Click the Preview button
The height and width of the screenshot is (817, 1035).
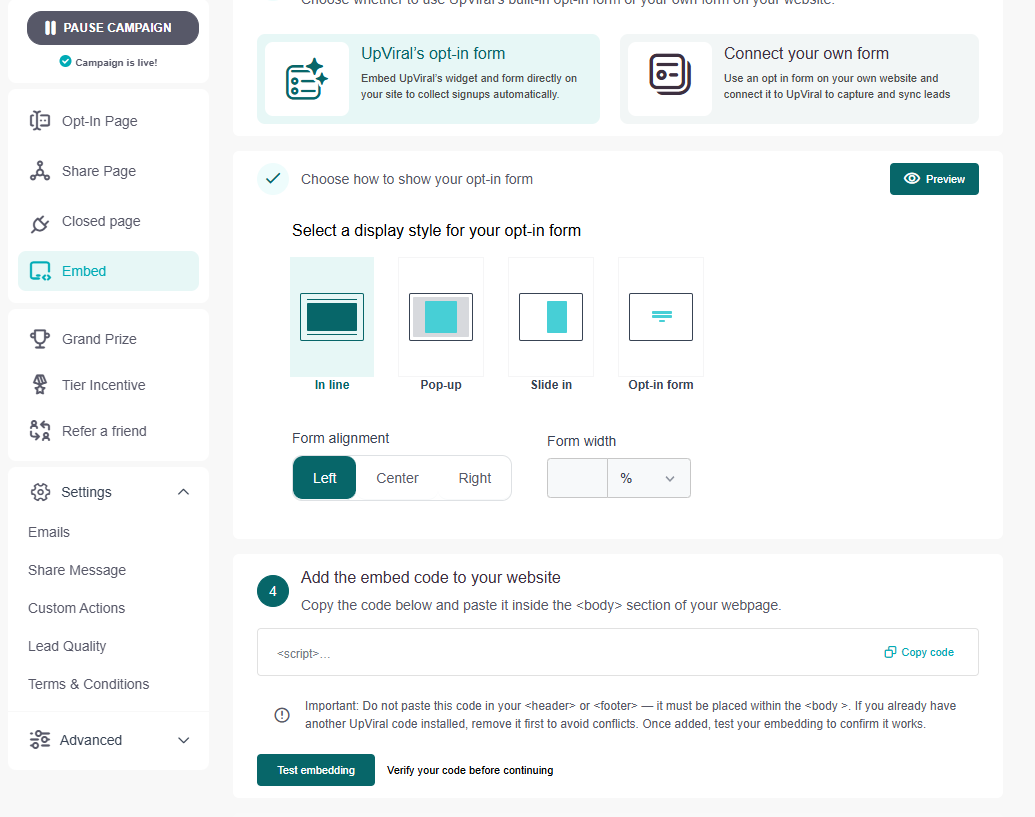[x=934, y=179]
